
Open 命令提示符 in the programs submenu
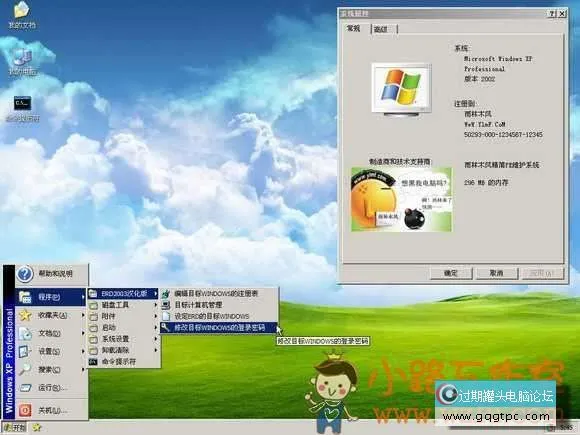(124, 361)
